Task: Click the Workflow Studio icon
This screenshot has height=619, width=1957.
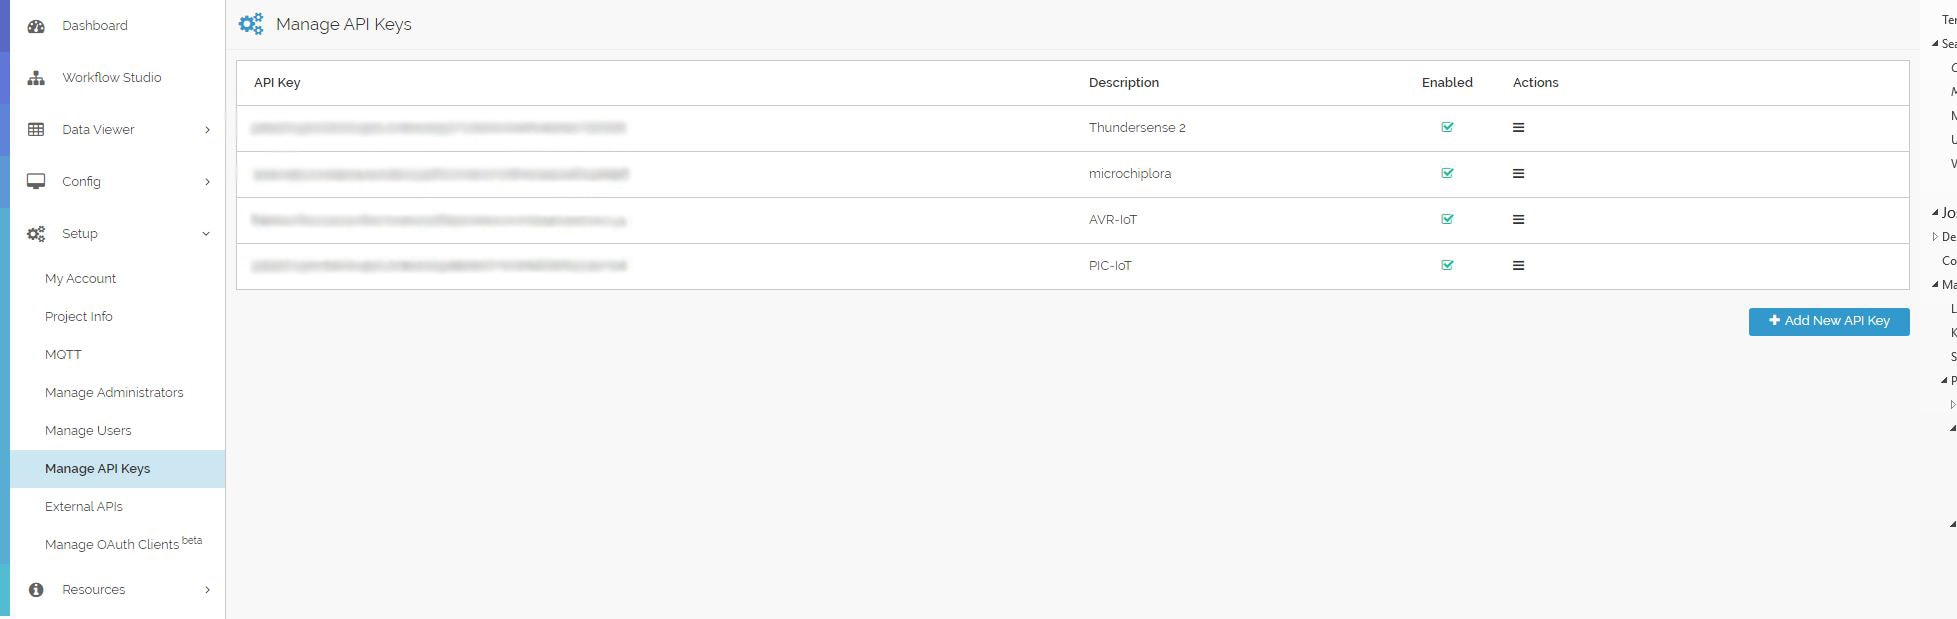Action: point(37,77)
